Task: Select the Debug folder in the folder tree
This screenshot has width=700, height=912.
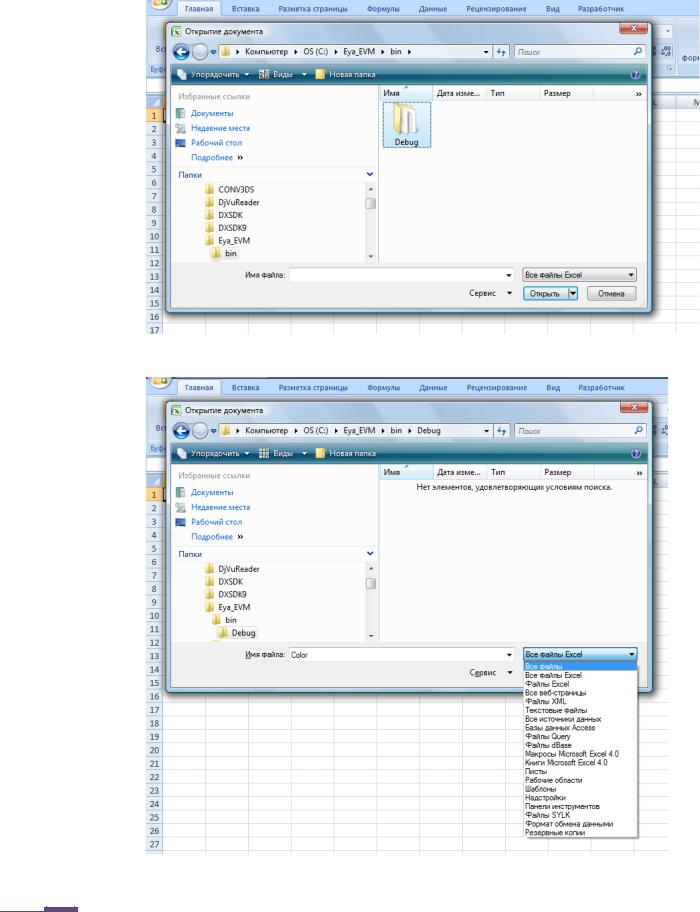Action: [243, 633]
